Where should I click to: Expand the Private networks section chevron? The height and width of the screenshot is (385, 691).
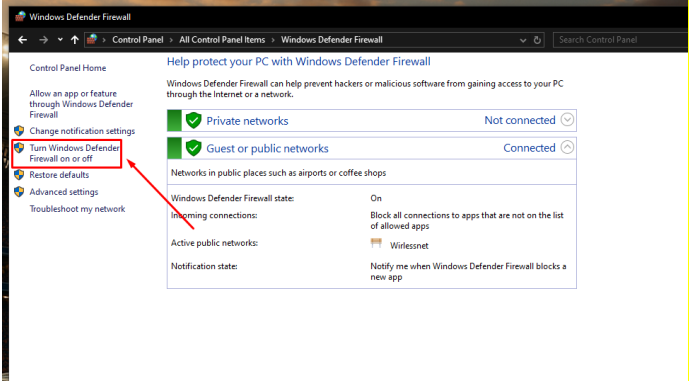point(567,119)
